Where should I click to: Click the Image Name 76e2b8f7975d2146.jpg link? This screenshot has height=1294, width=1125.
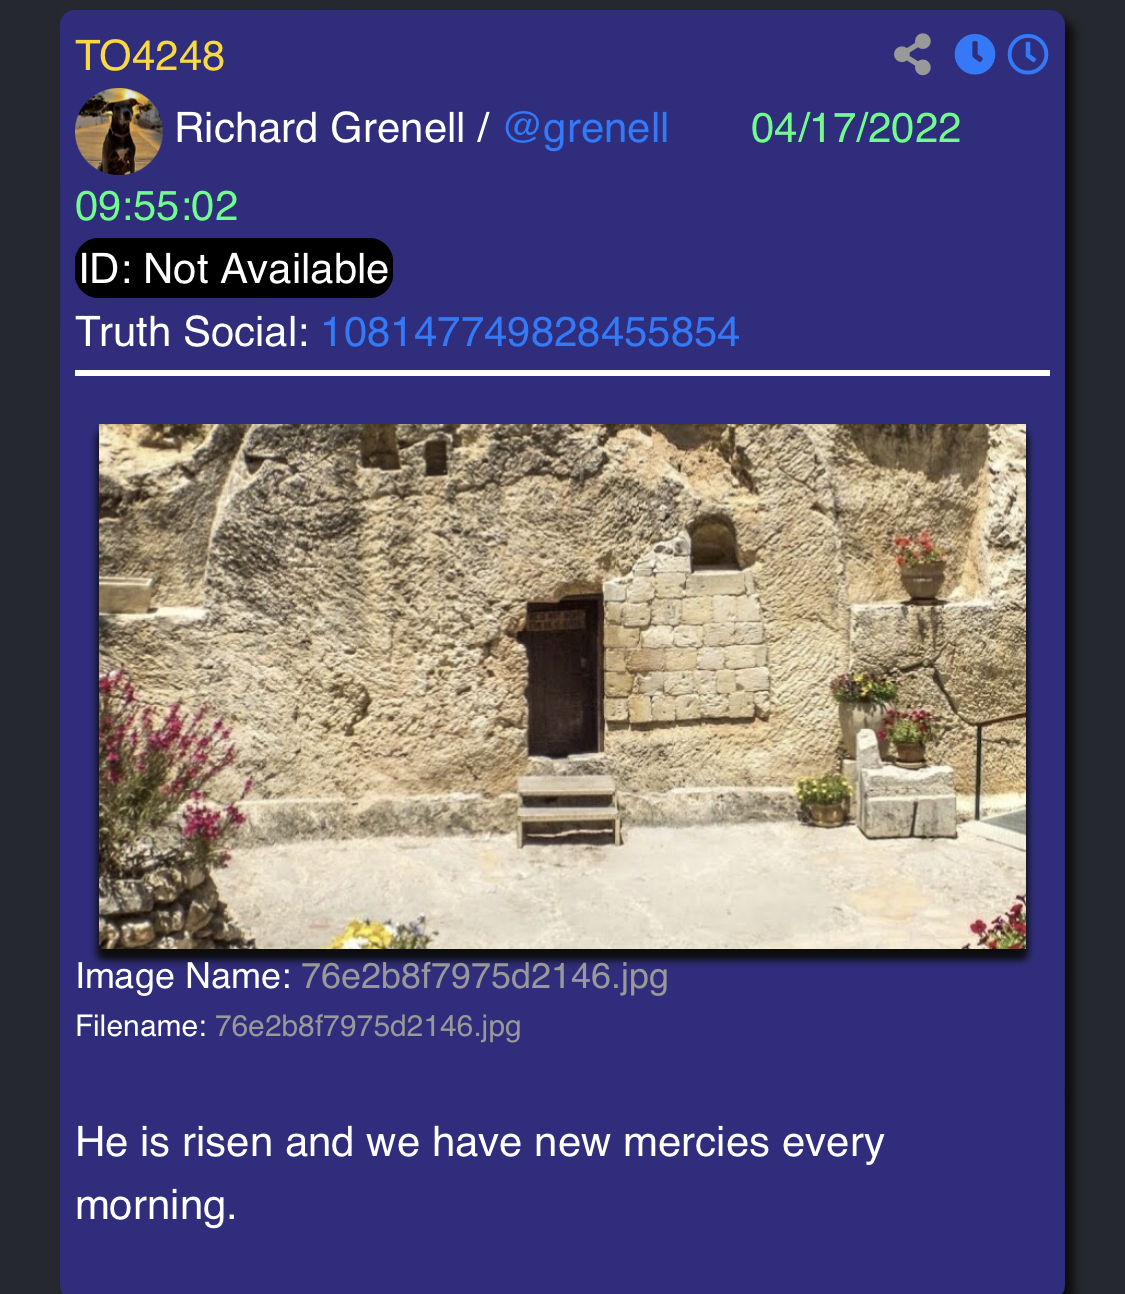click(484, 976)
